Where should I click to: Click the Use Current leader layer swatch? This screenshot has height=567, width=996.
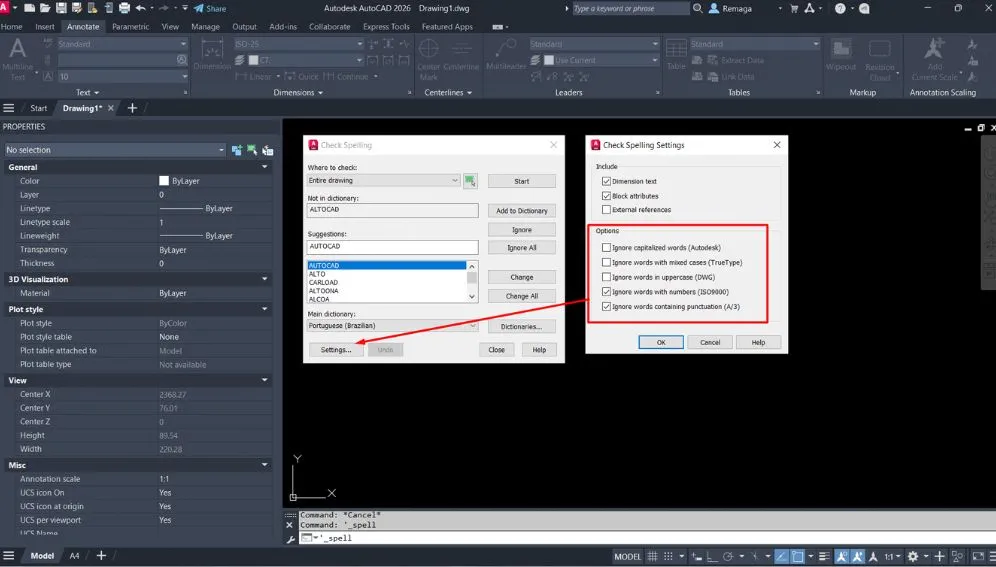click(549, 60)
